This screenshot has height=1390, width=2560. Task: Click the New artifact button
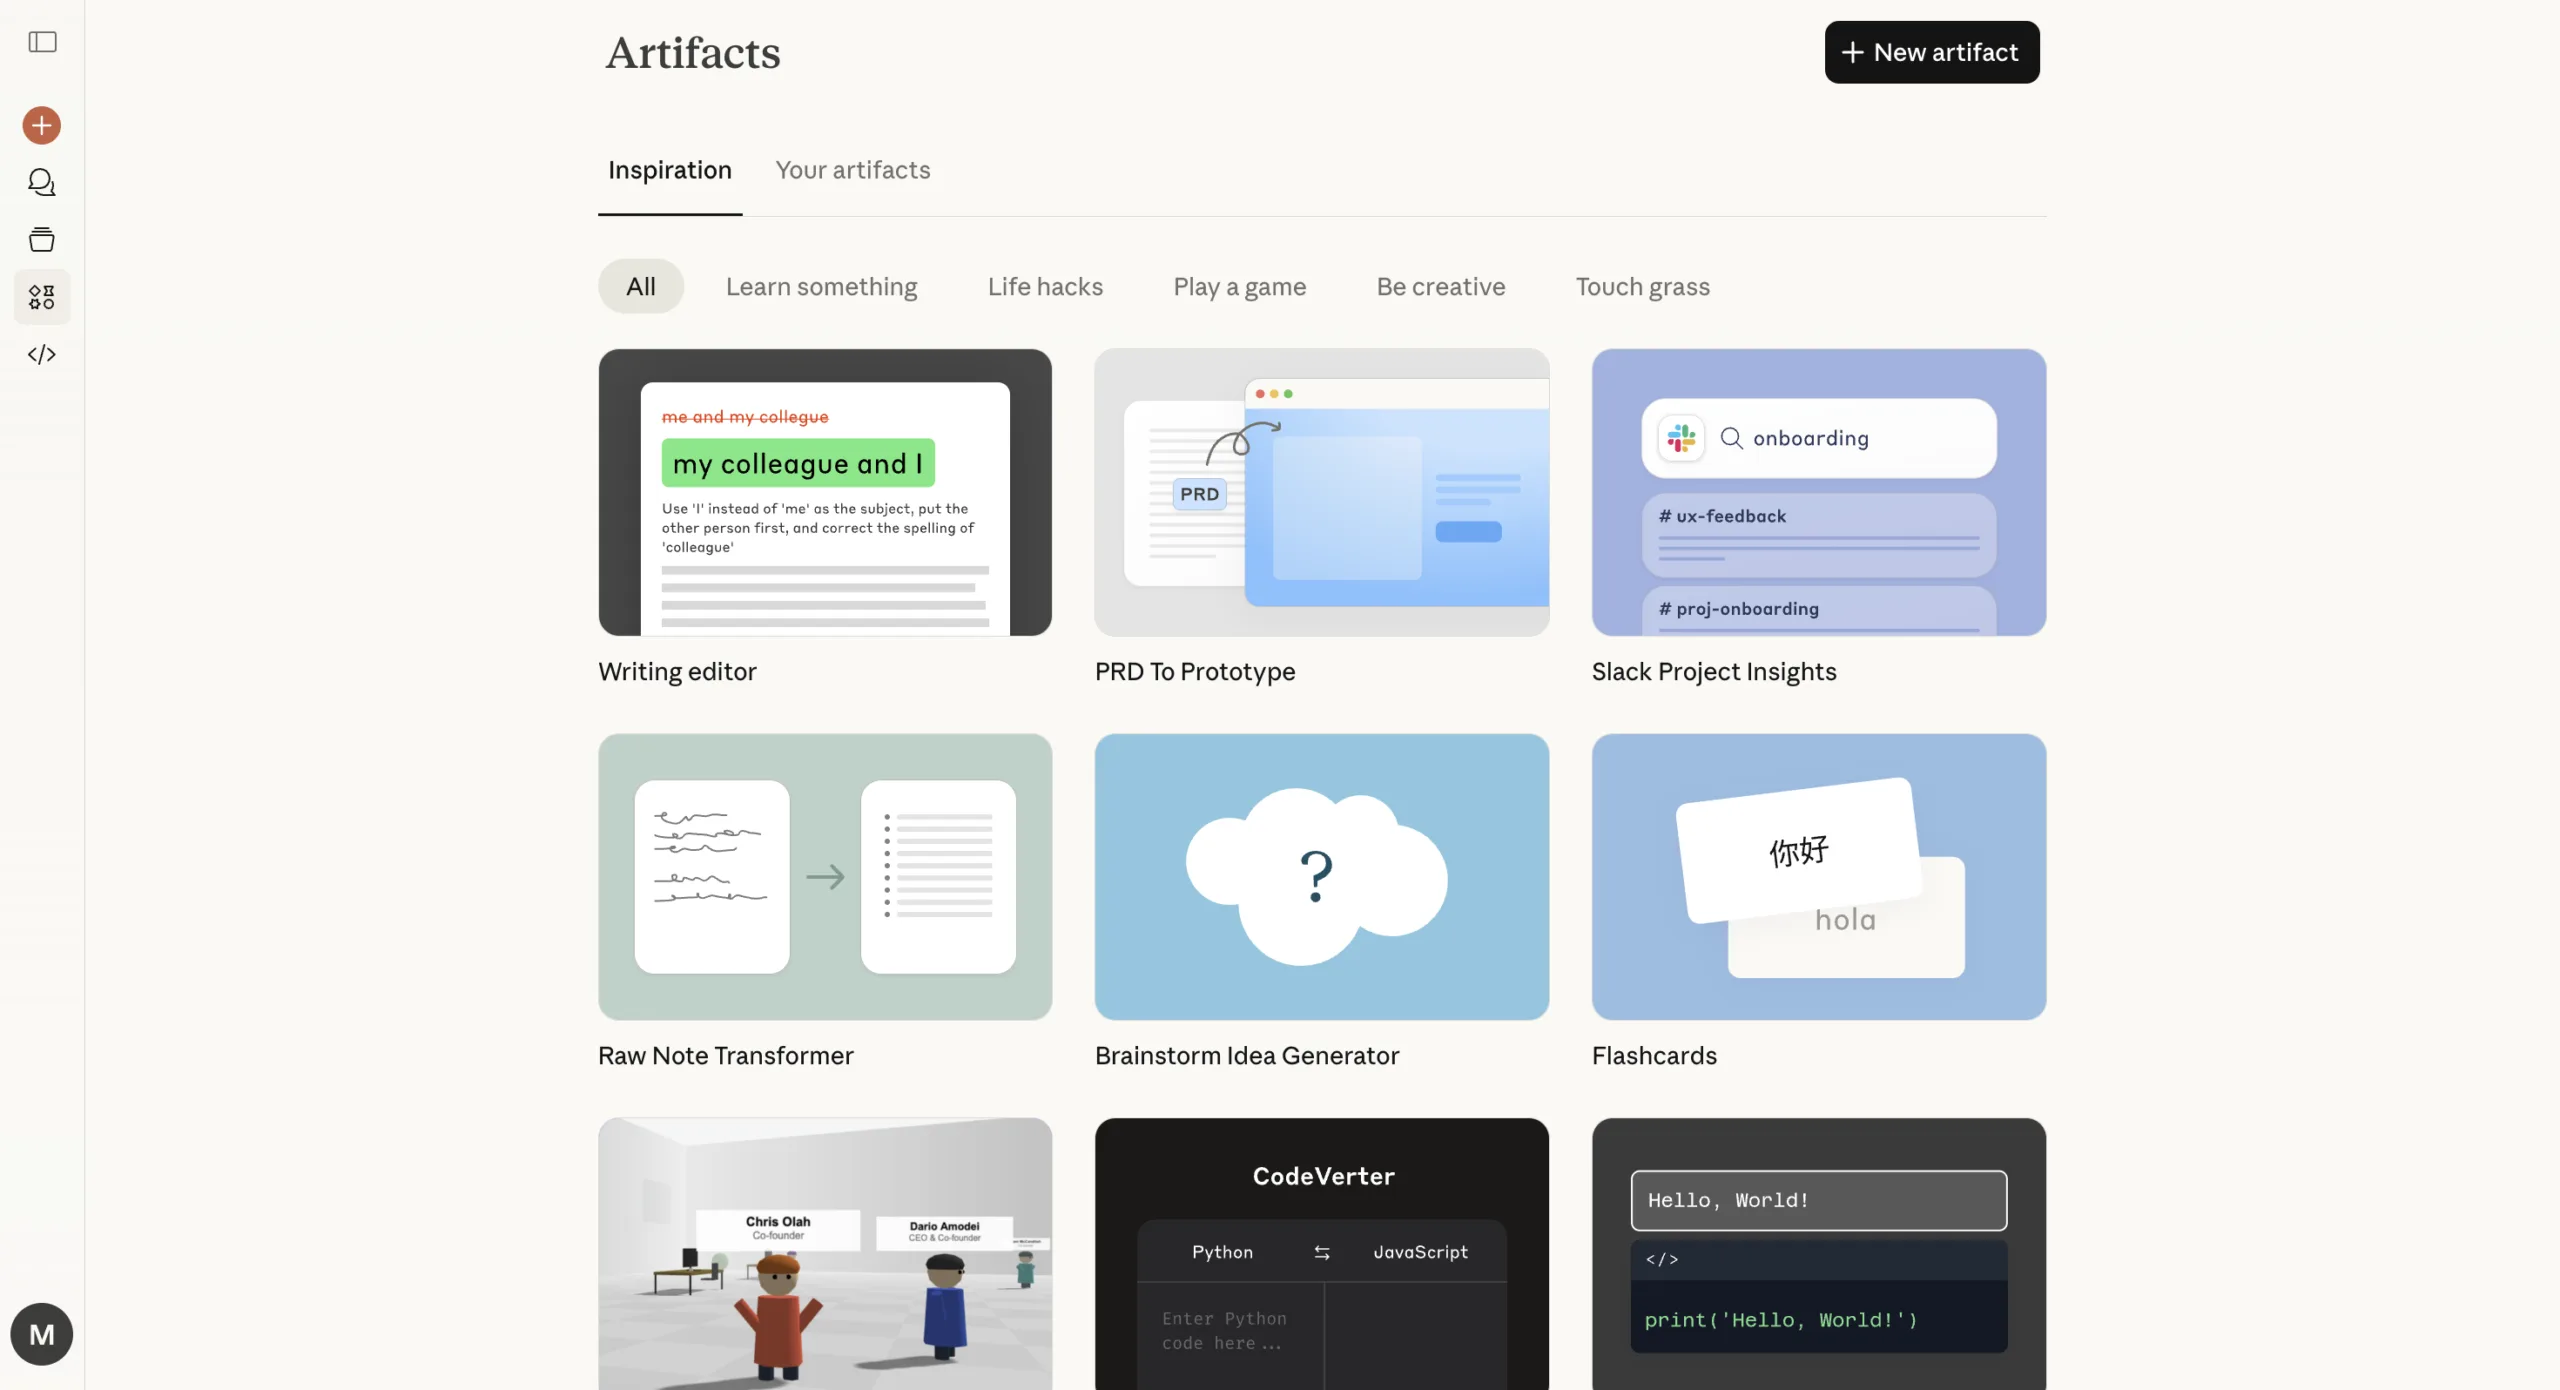(x=1931, y=52)
